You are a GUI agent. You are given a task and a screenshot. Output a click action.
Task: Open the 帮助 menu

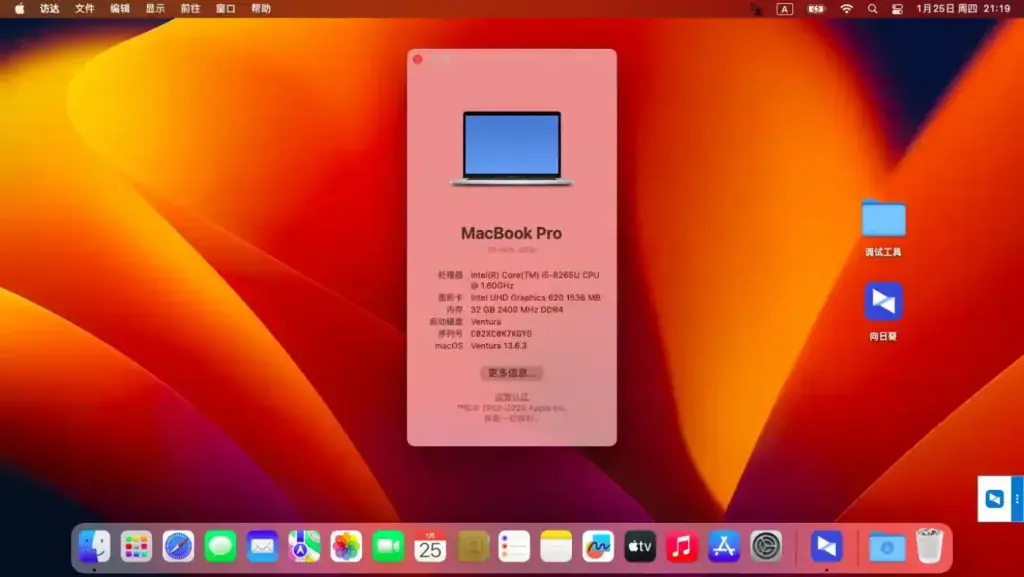click(261, 8)
